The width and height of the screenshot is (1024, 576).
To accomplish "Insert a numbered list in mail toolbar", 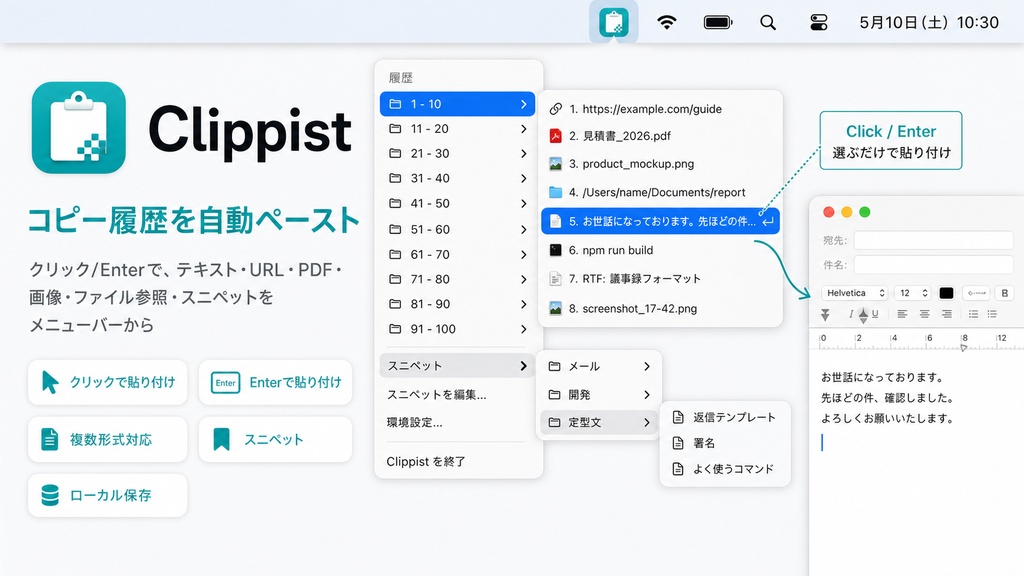I will (992, 314).
